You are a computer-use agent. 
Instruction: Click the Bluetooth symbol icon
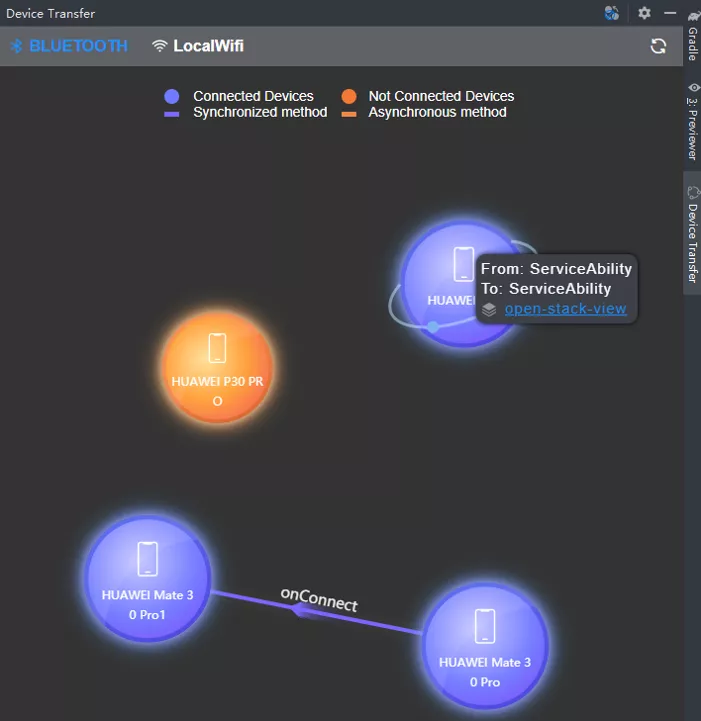(17, 46)
